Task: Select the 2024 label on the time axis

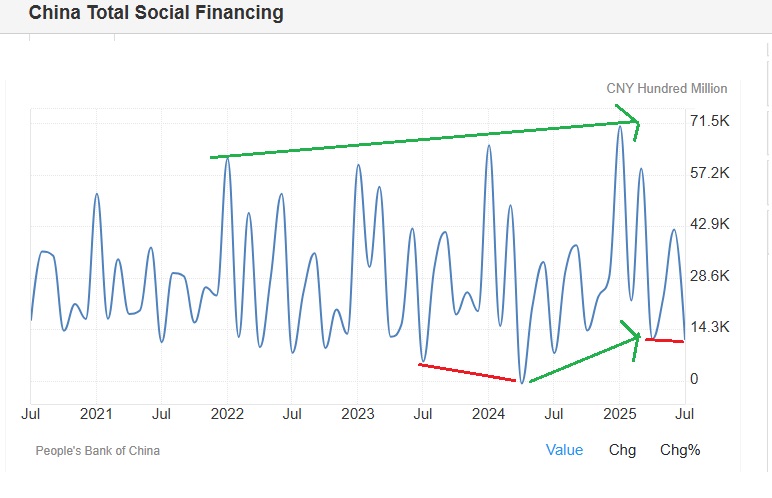Action: tap(488, 412)
